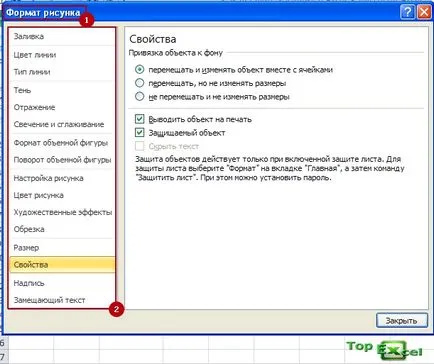Select Формат объемной фигуры
This screenshot has width=434, height=364.
[62, 143]
